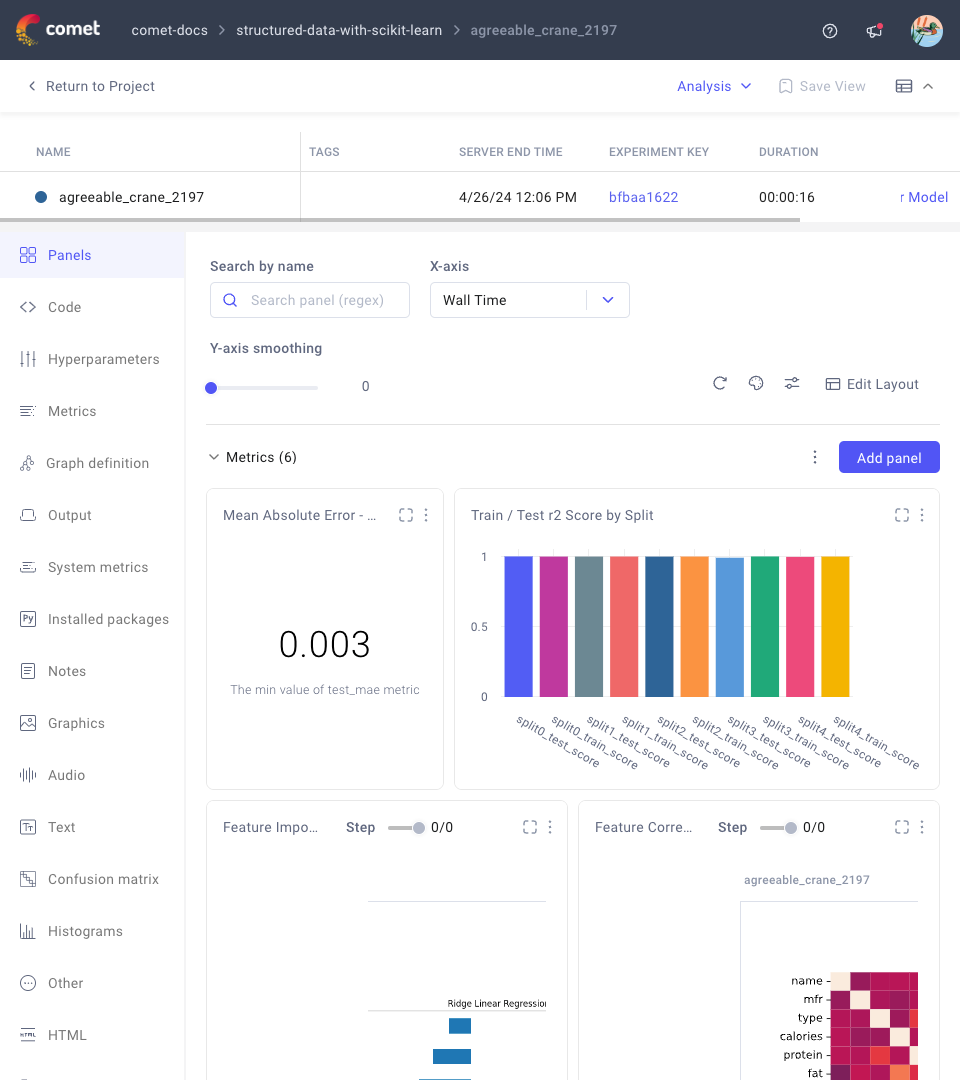Open the Analysis dropdown menu

[x=714, y=86]
